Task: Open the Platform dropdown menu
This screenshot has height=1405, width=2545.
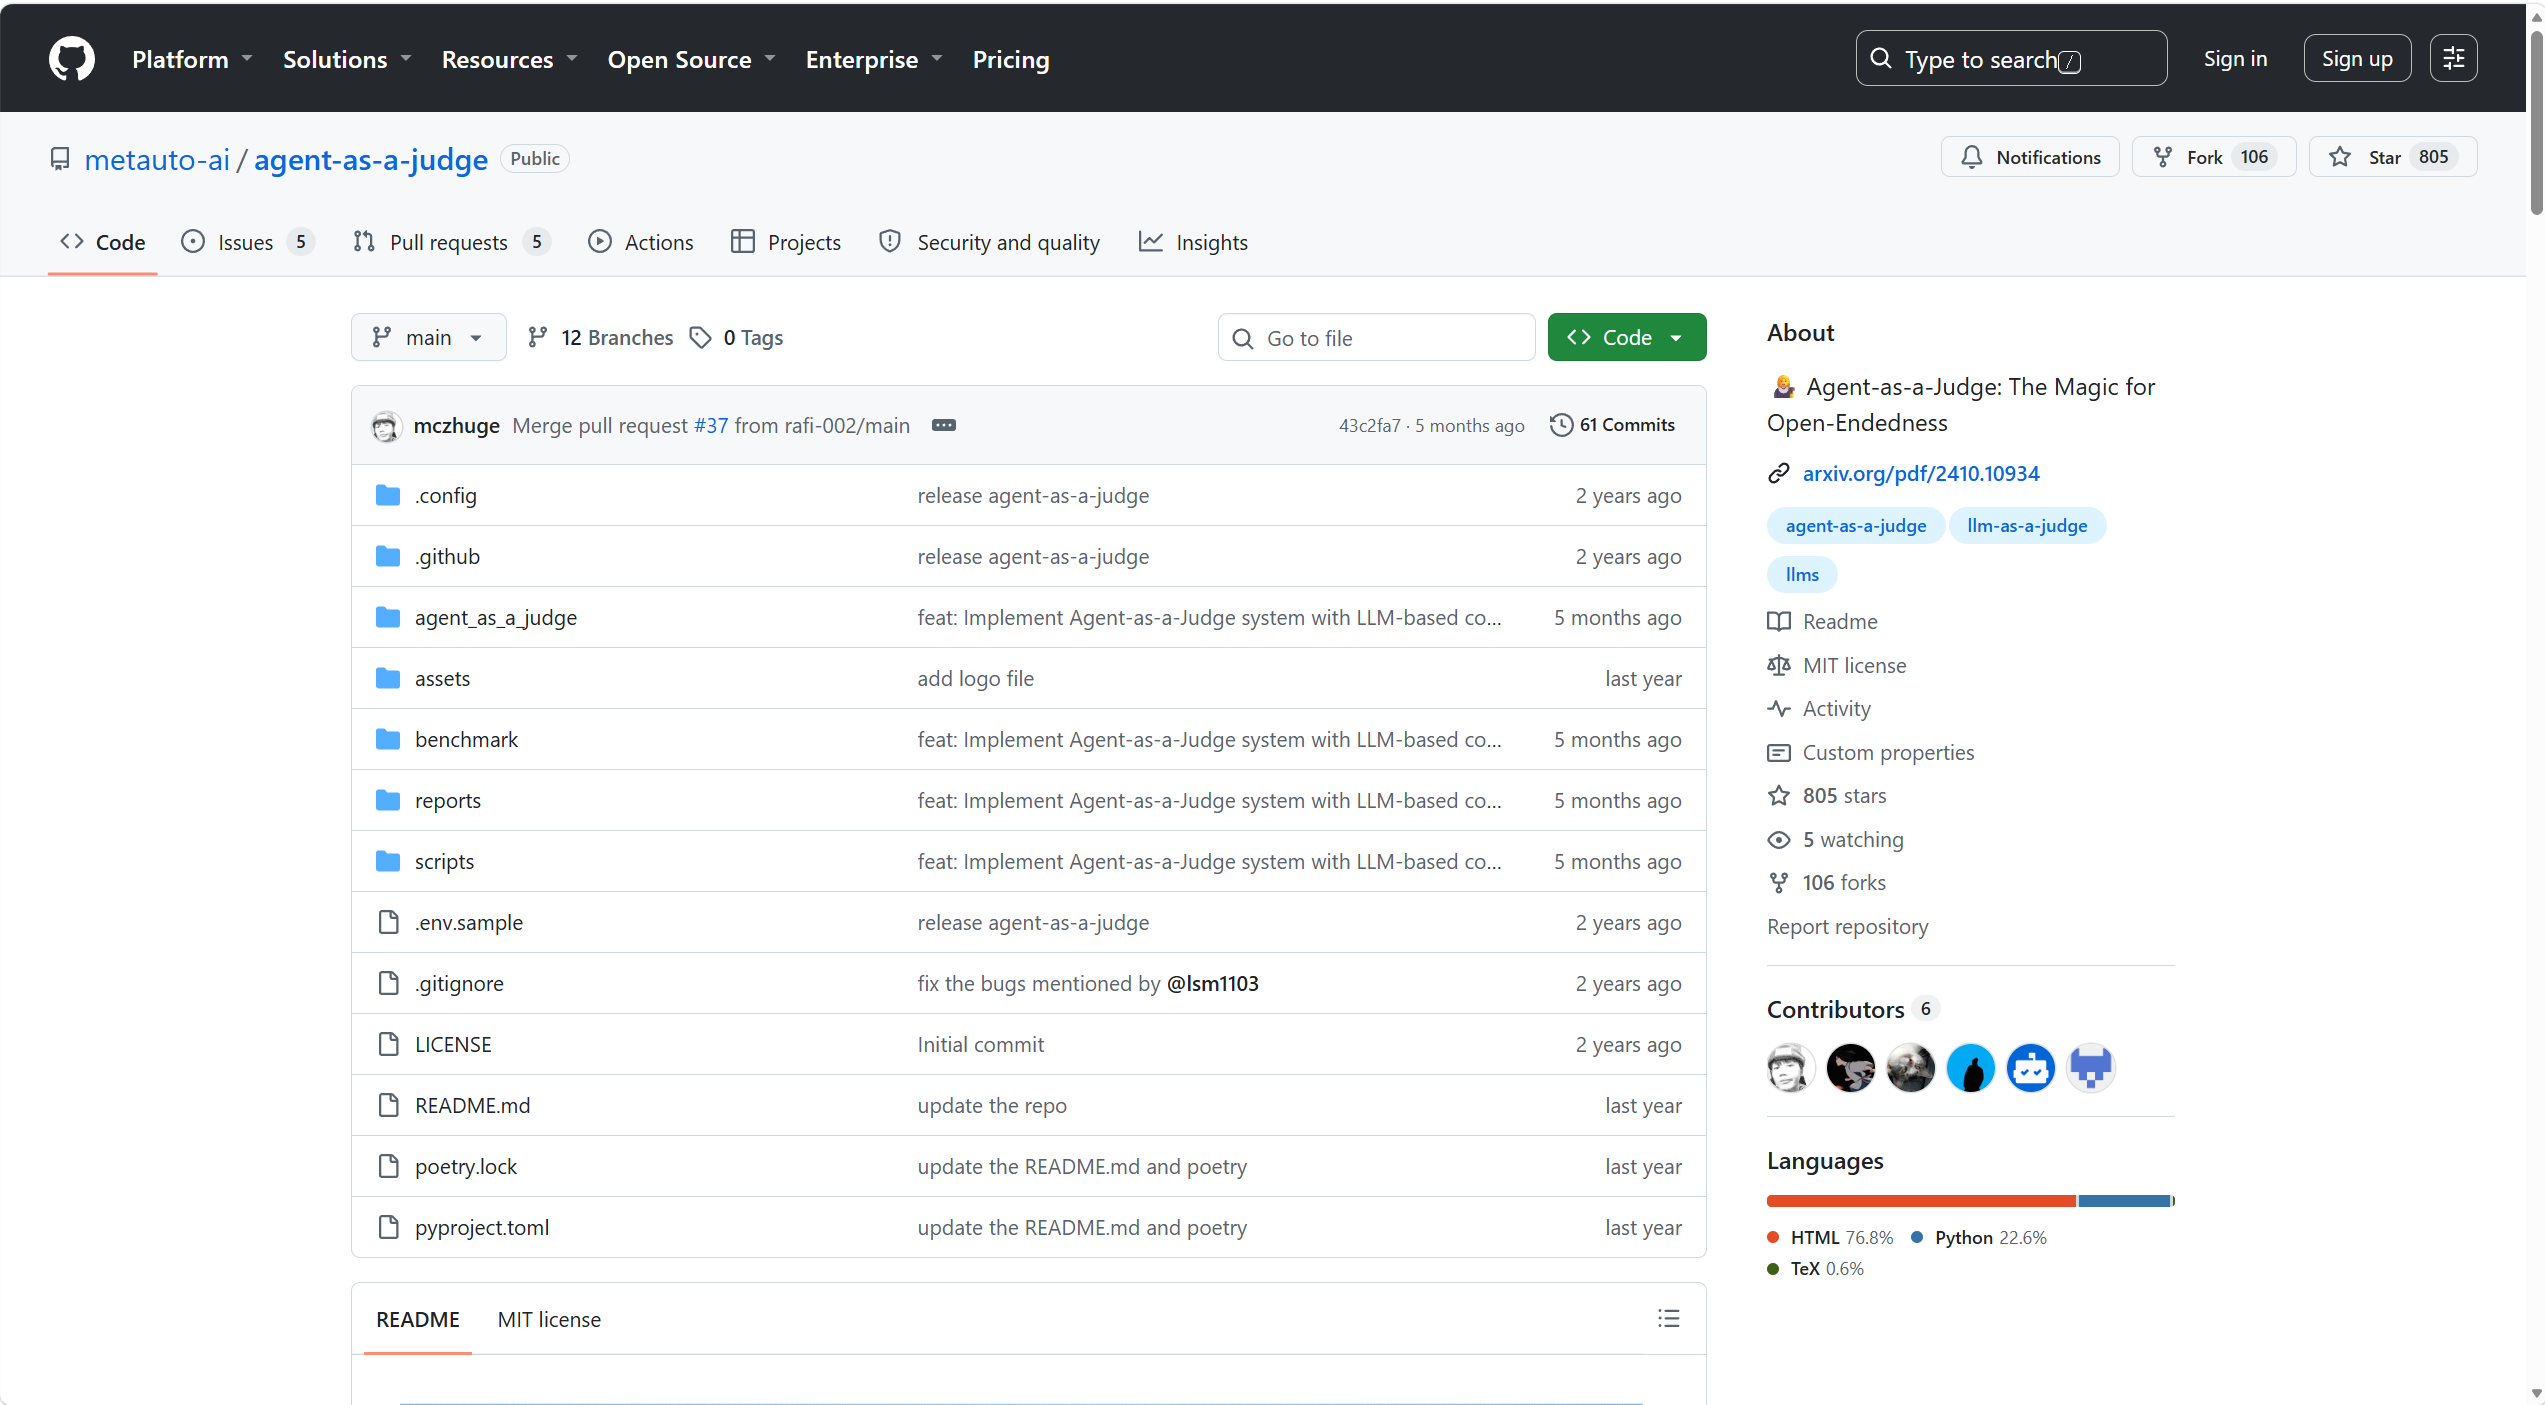Action: coord(192,60)
